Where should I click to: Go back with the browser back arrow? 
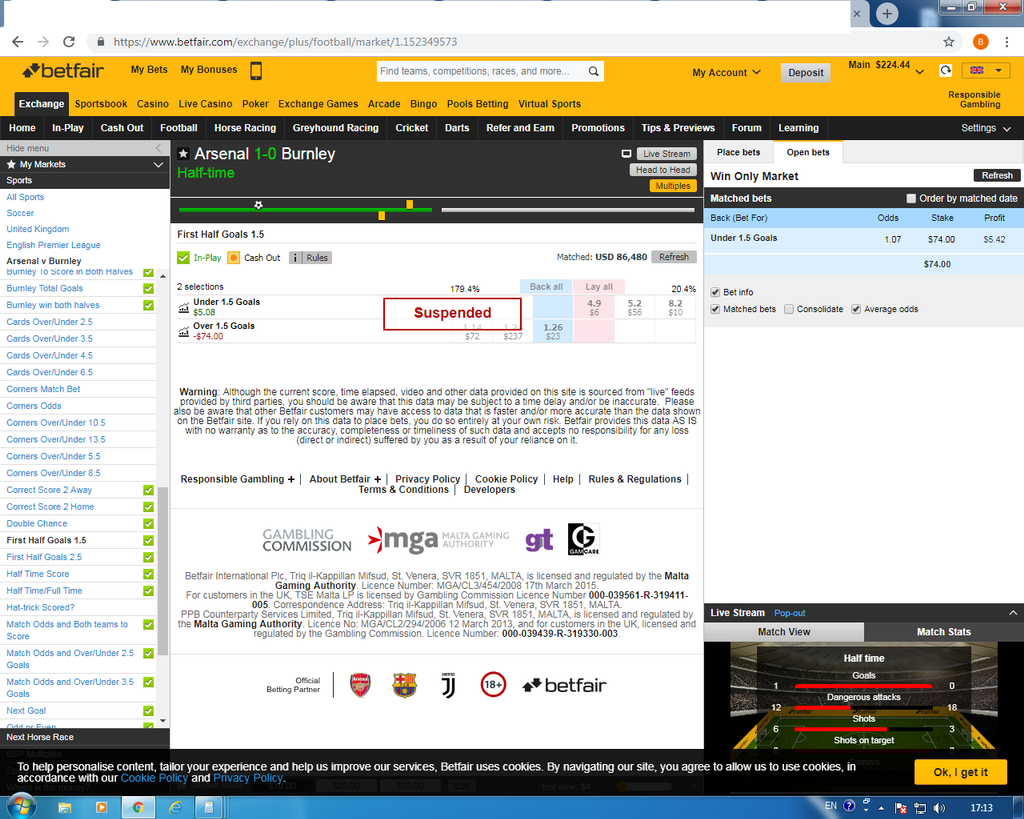[x=18, y=42]
